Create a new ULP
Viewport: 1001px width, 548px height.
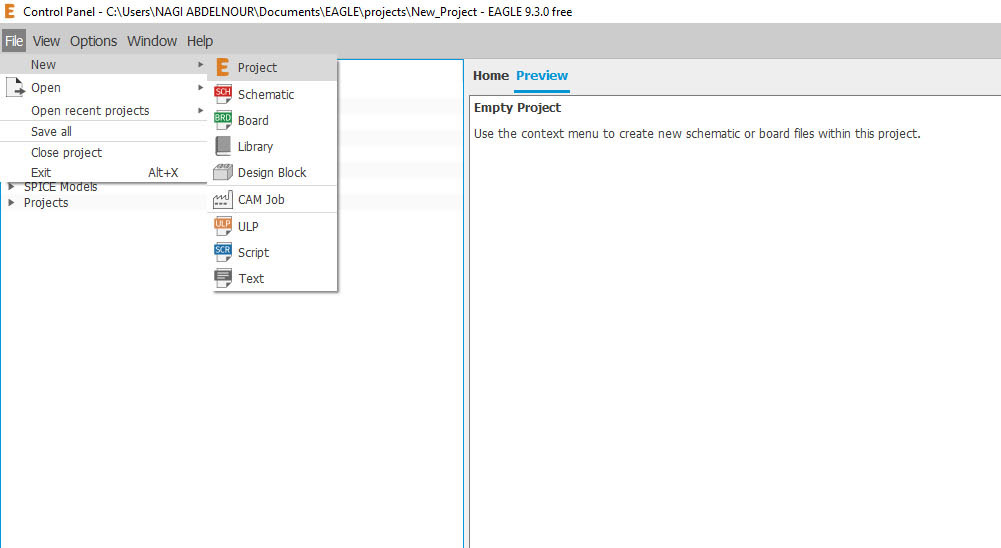[x=273, y=226]
